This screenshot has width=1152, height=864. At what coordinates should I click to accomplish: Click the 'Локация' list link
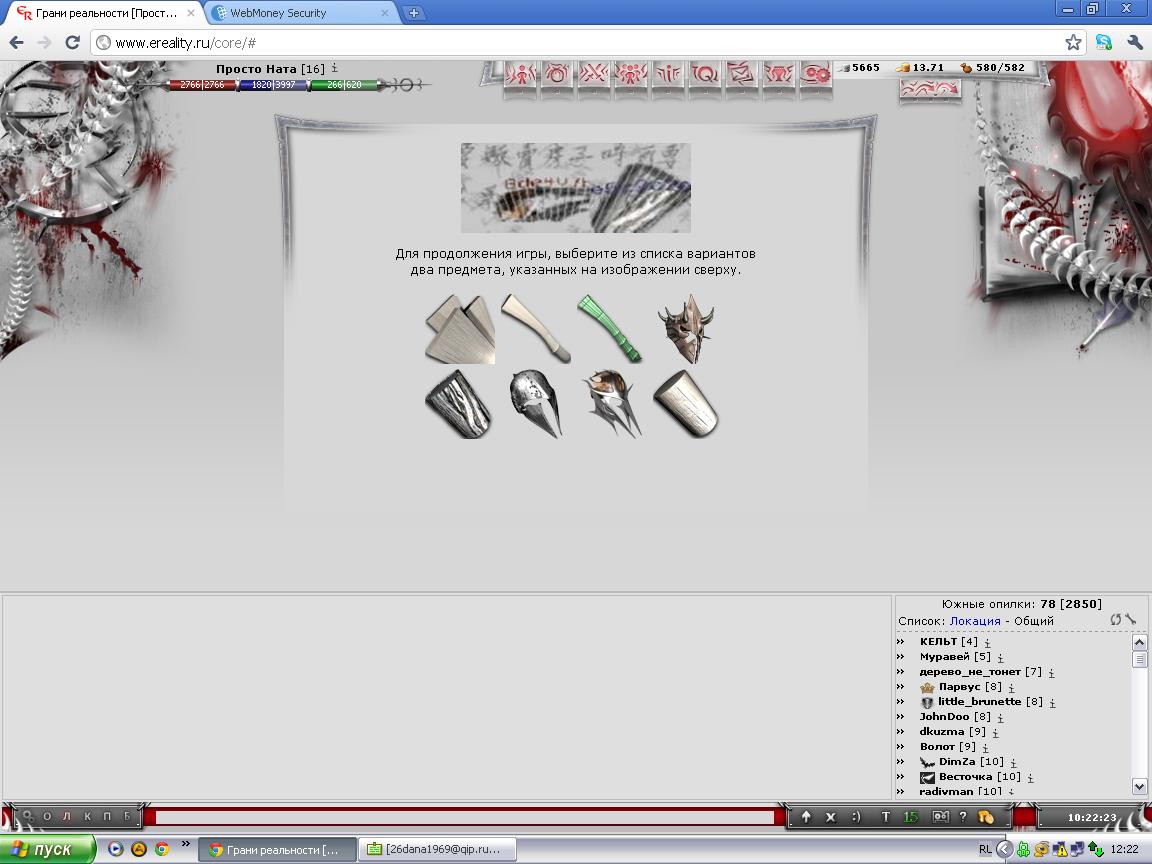tap(975, 621)
